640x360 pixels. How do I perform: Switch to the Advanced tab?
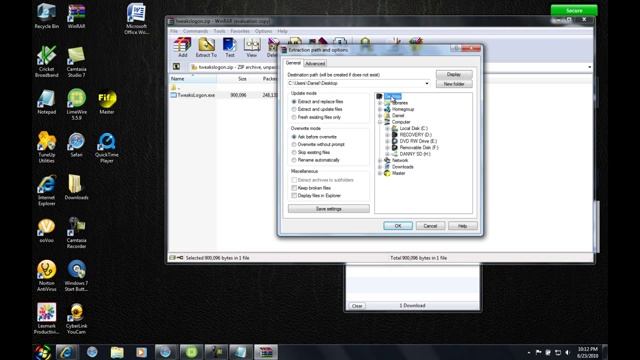[315, 63]
